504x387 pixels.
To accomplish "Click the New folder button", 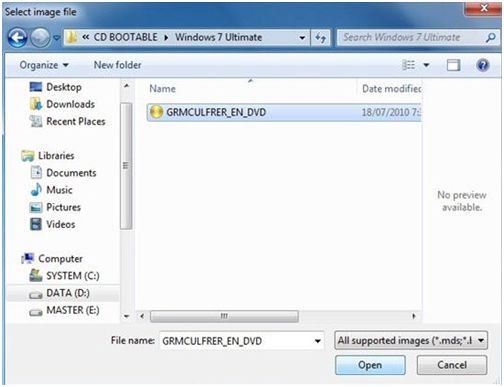I will tap(117, 65).
